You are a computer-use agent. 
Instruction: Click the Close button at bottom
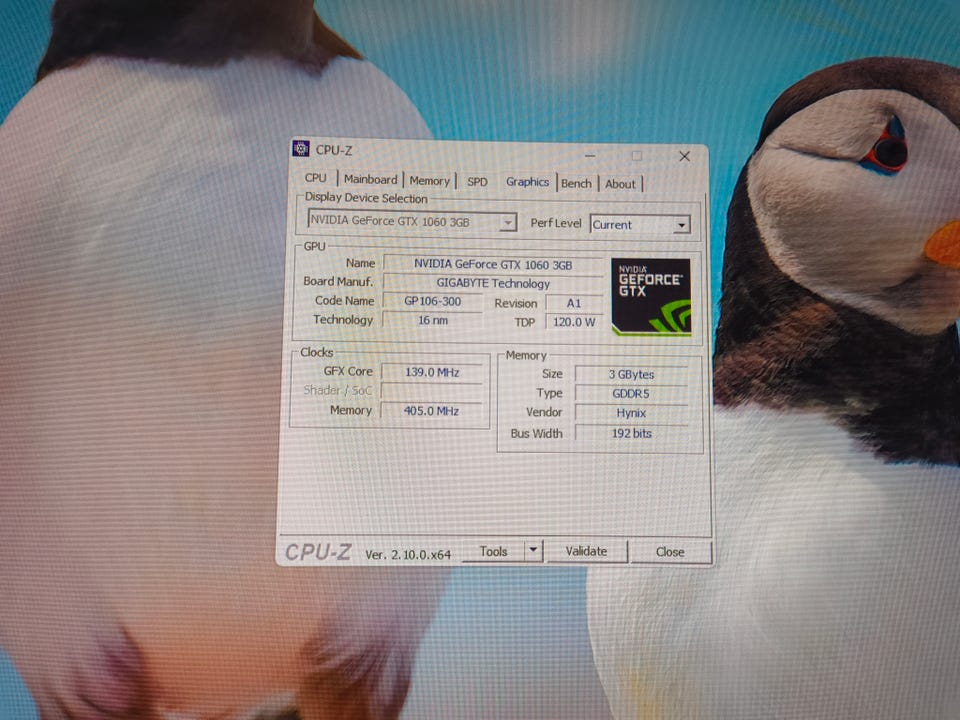[x=670, y=552]
